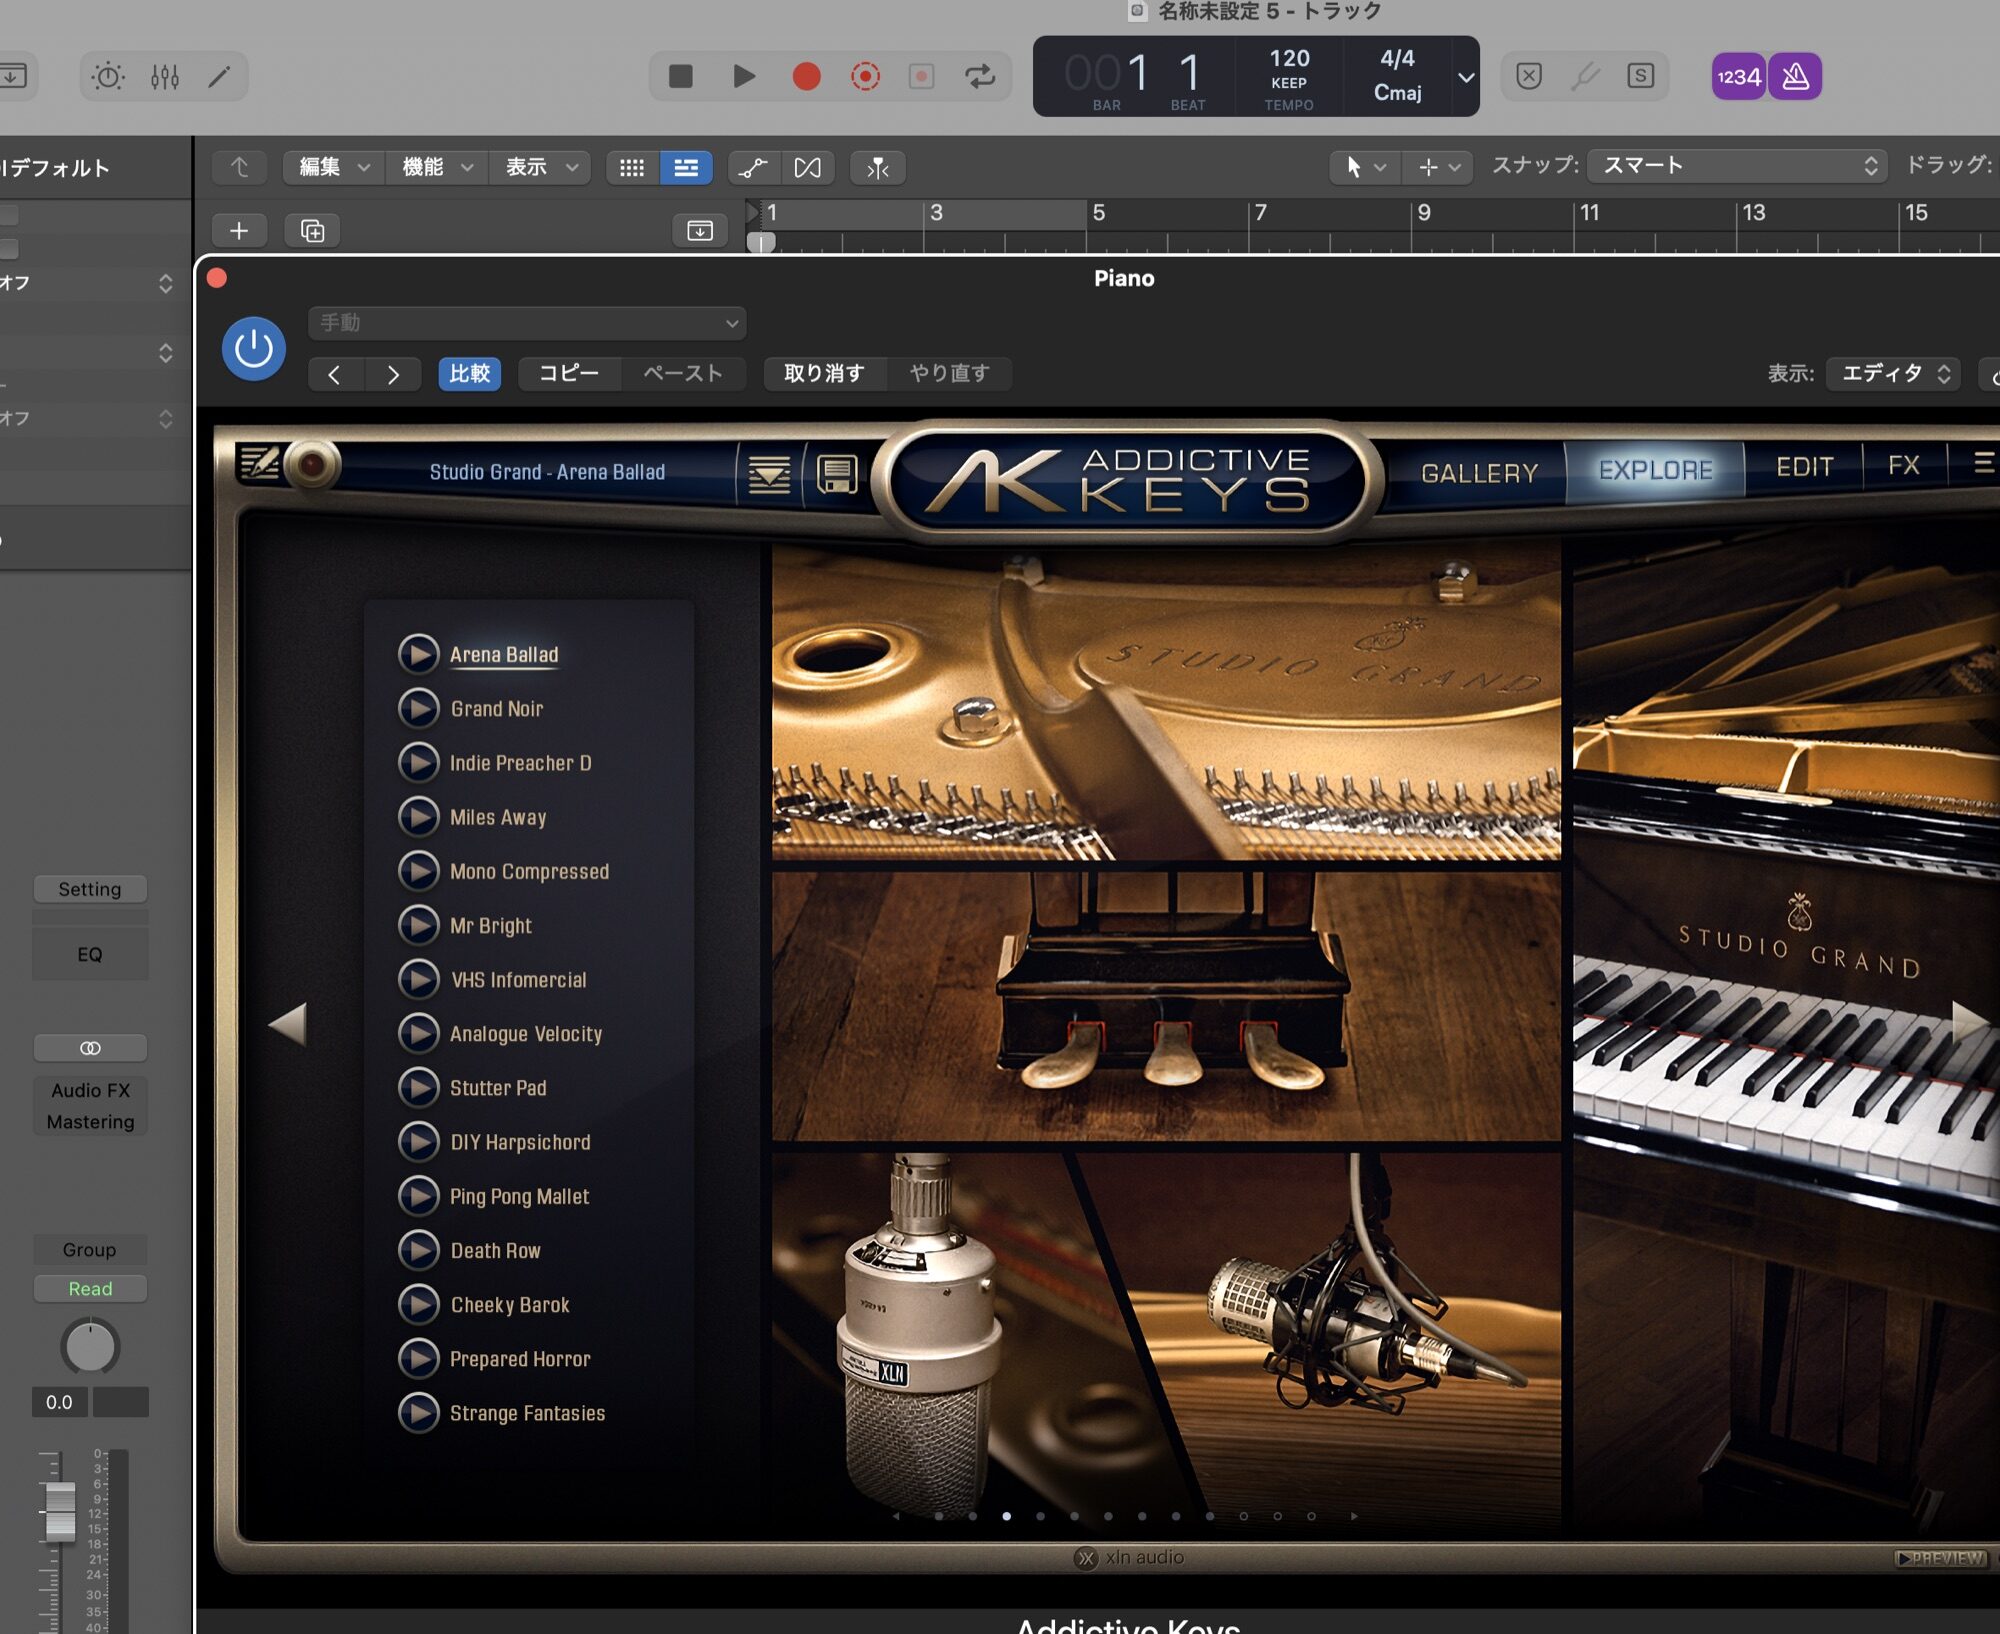2000x1634 pixels.
Task: Open the Smart Controls dial icon
Action: click(108, 76)
